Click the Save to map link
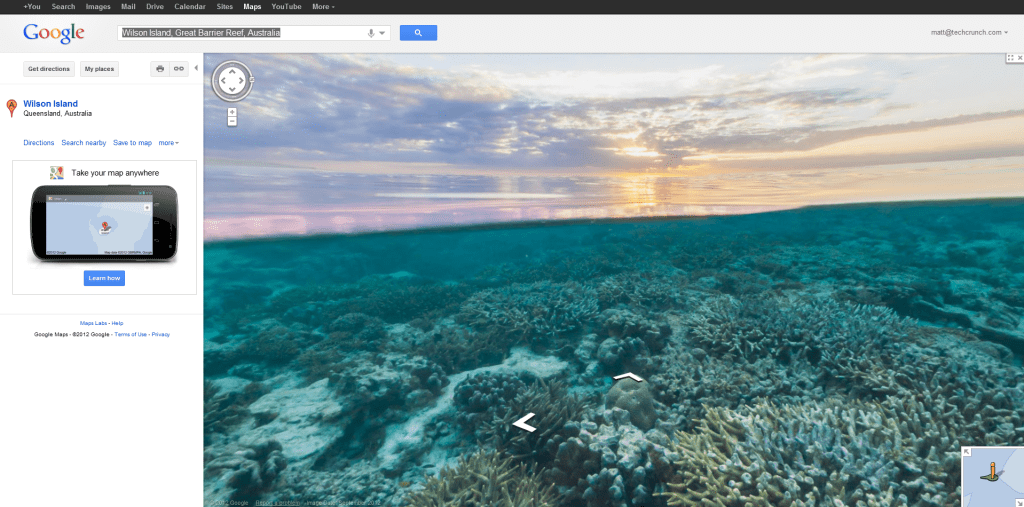Image resolution: width=1024 pixels, height=507 pixels. (x=132, y=142)
